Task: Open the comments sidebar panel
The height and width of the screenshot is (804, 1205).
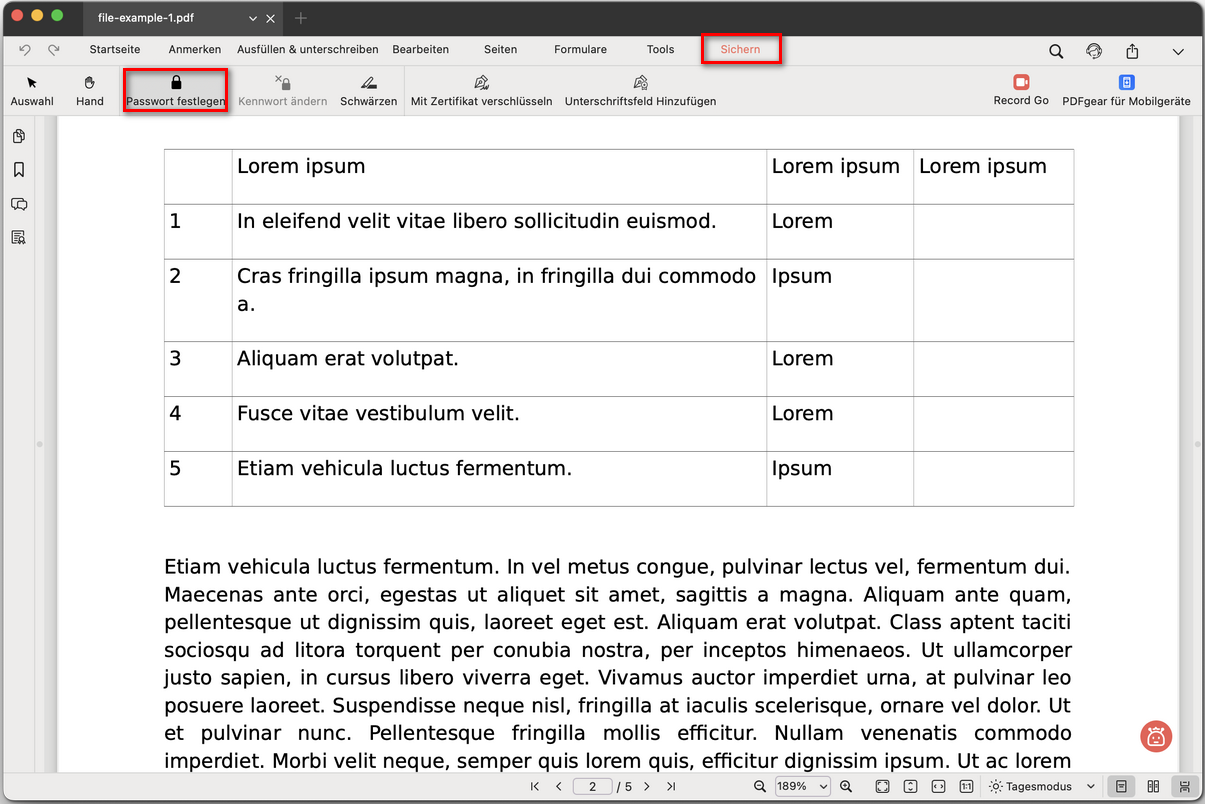Action: (18, 204)
